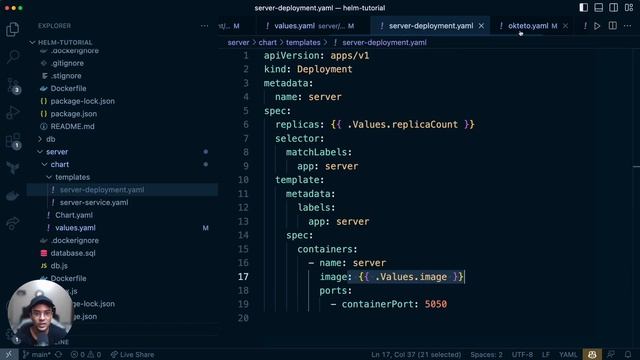The width and height of the screenshot is (640, 360).
Task: Open Run and Debug view
Action: (13, 112)
